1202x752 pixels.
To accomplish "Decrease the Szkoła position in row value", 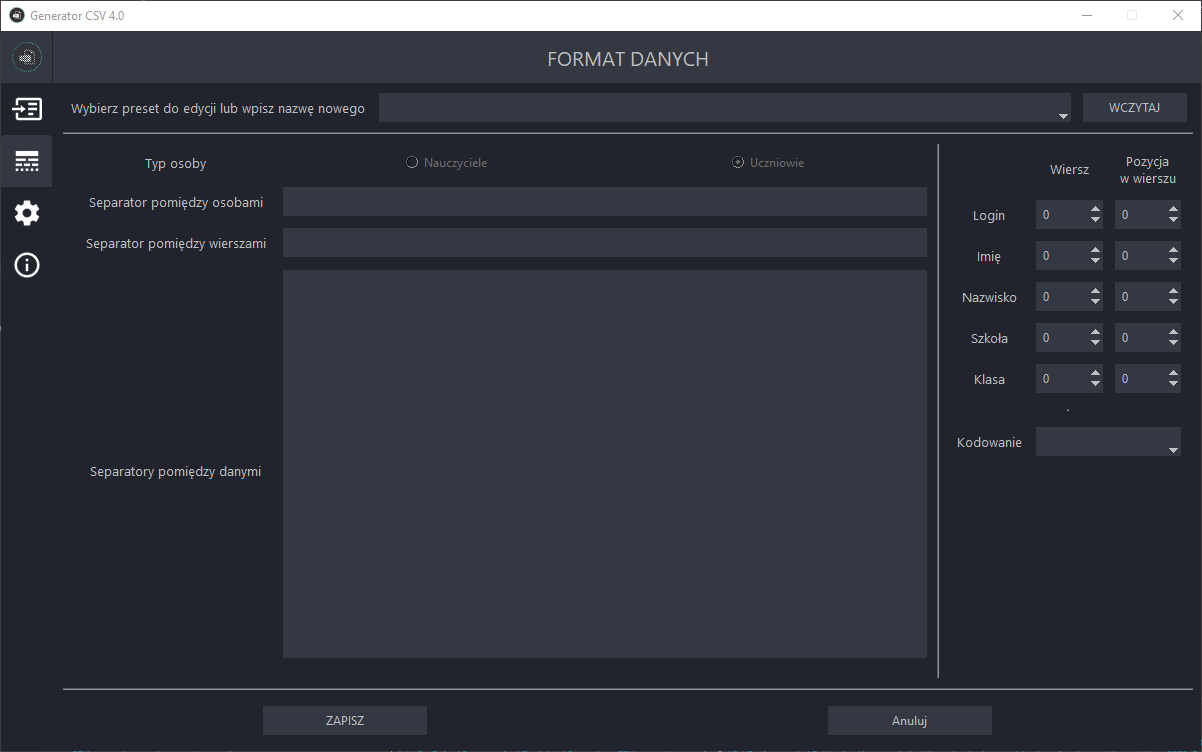I will click(1173, 344).
